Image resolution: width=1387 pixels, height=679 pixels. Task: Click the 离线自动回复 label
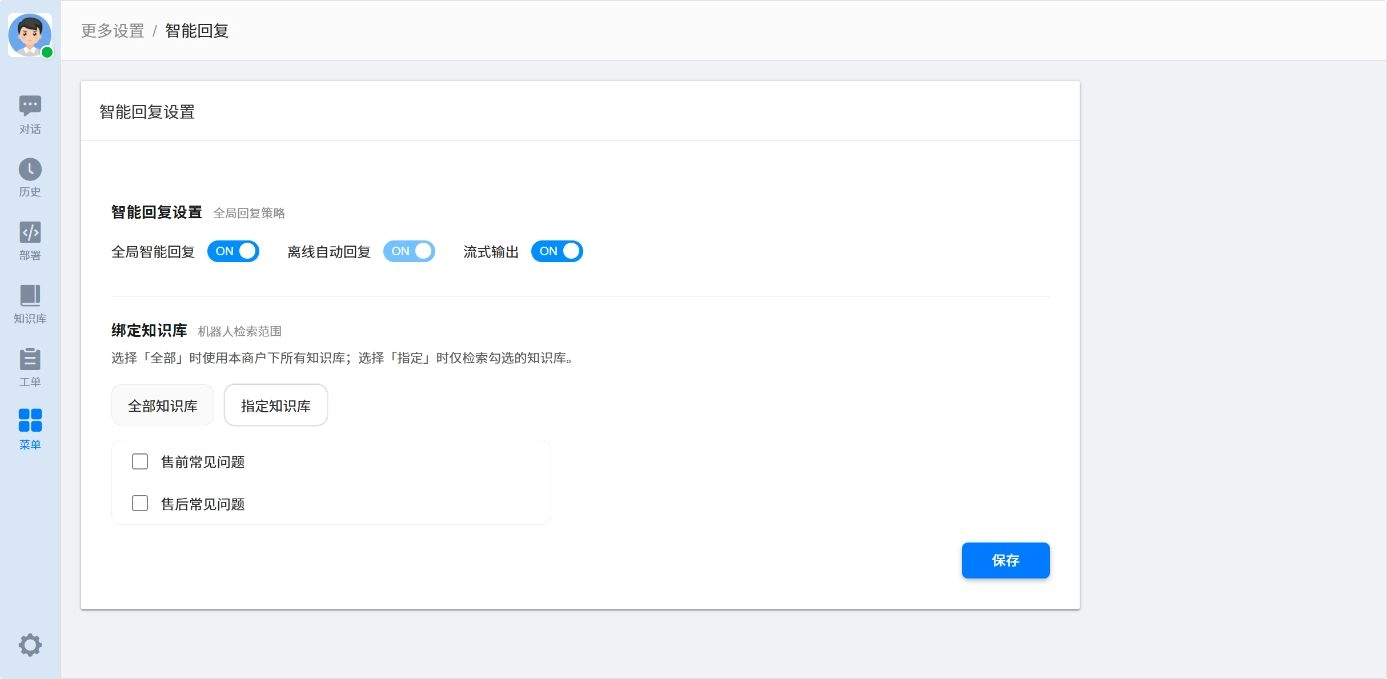[329, 252]
